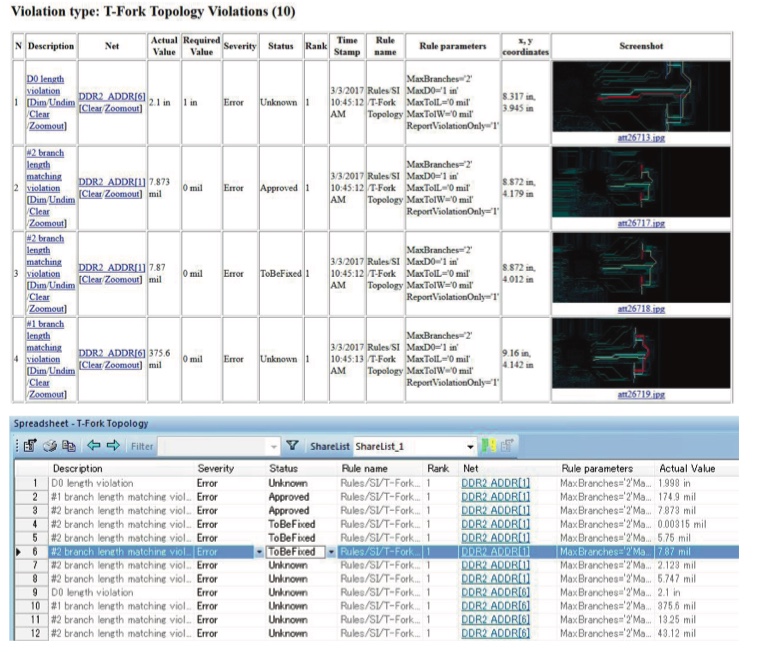Click the 375.6 mil cell in report row 4

coord(164,359)
